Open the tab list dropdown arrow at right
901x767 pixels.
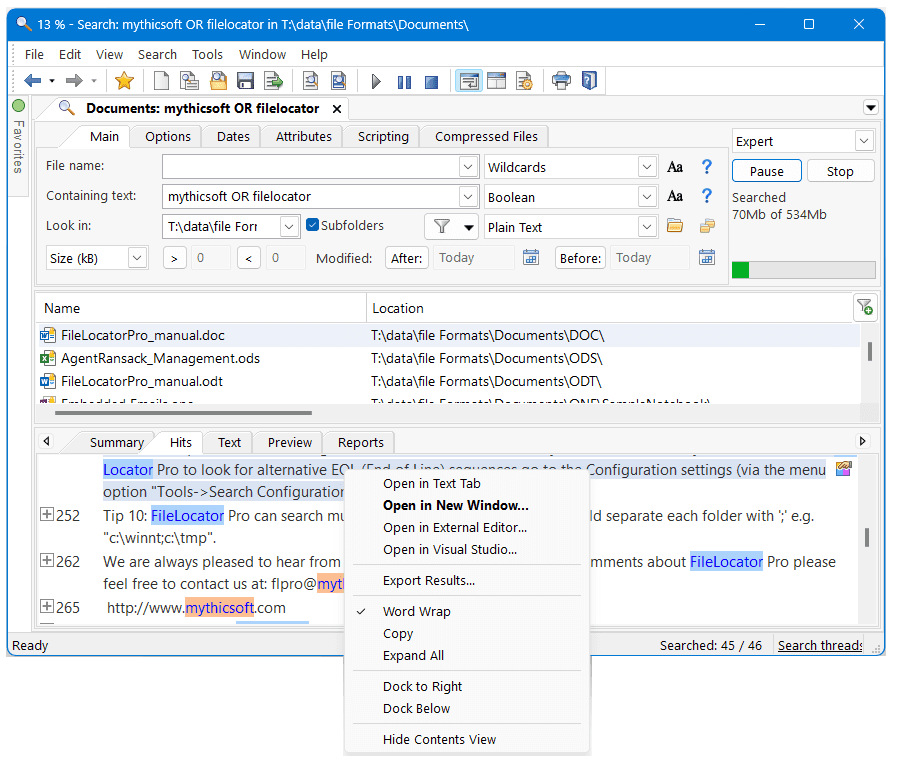point(871,107)
